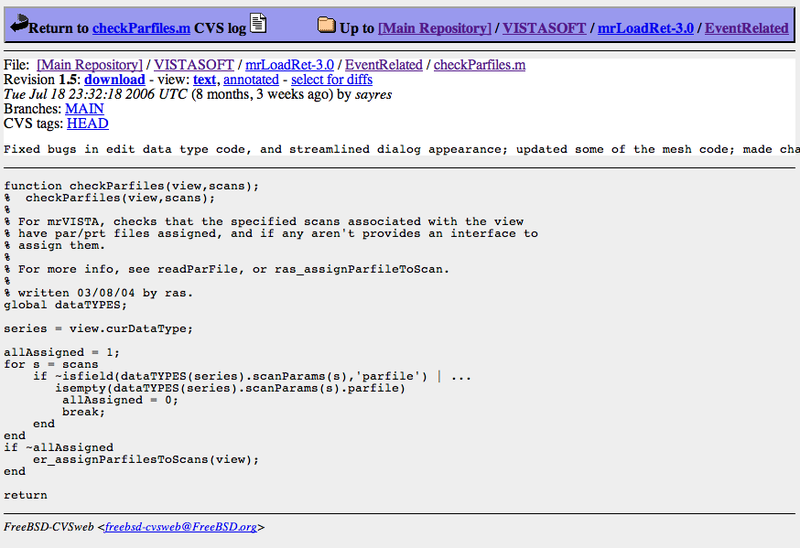Click the folder icon beside Up to

click(326, 26)
